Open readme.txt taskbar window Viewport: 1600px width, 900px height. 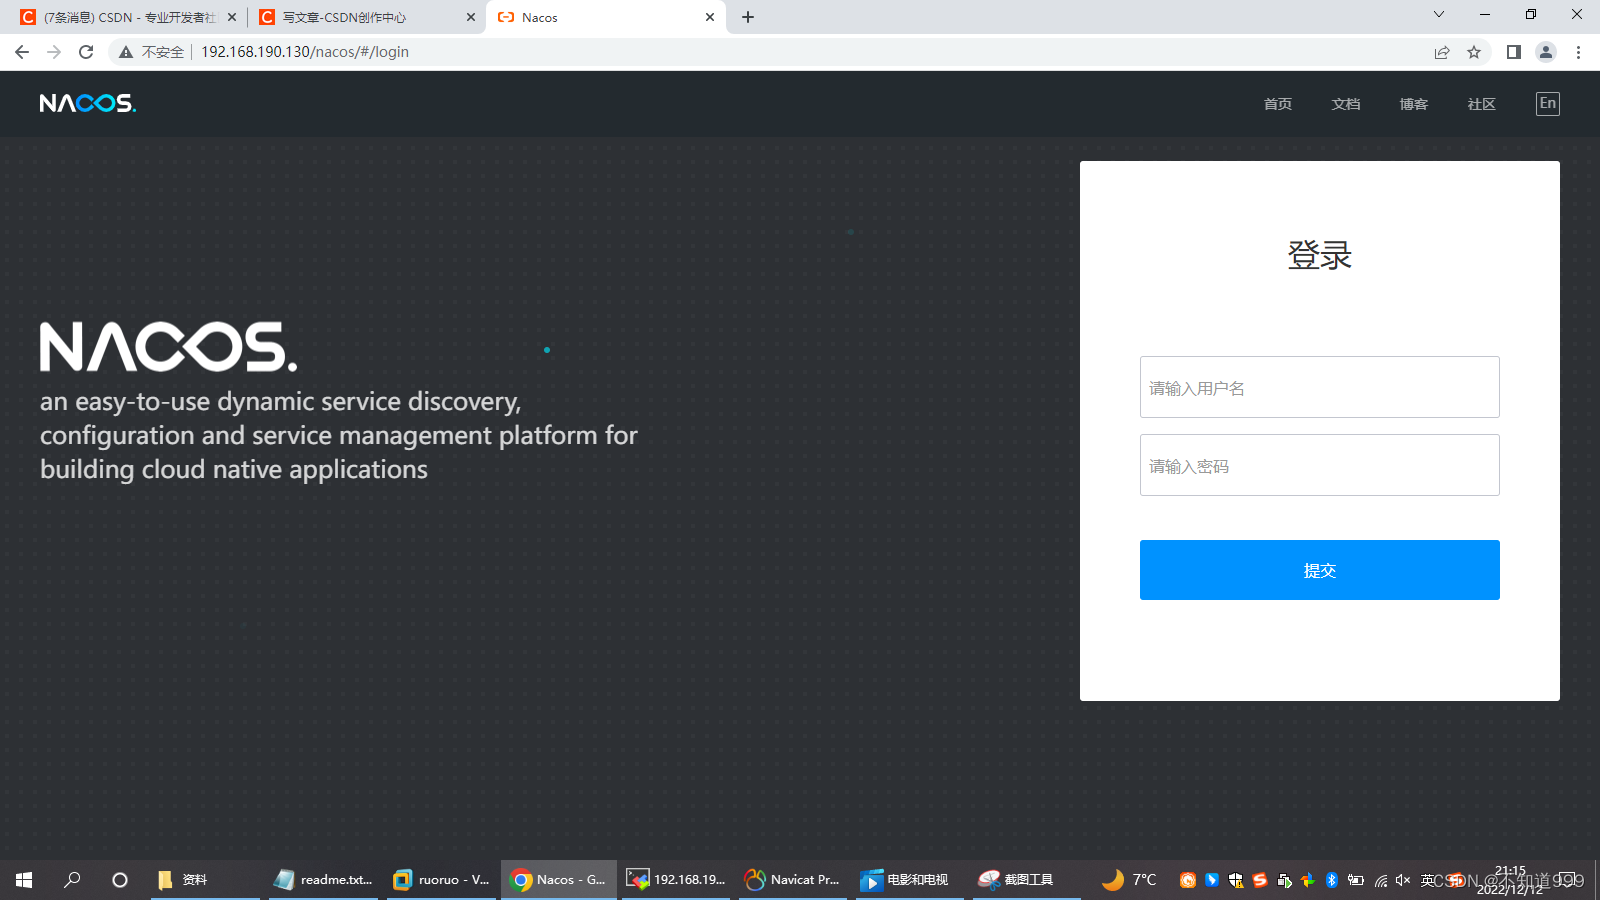coord(323,880)
